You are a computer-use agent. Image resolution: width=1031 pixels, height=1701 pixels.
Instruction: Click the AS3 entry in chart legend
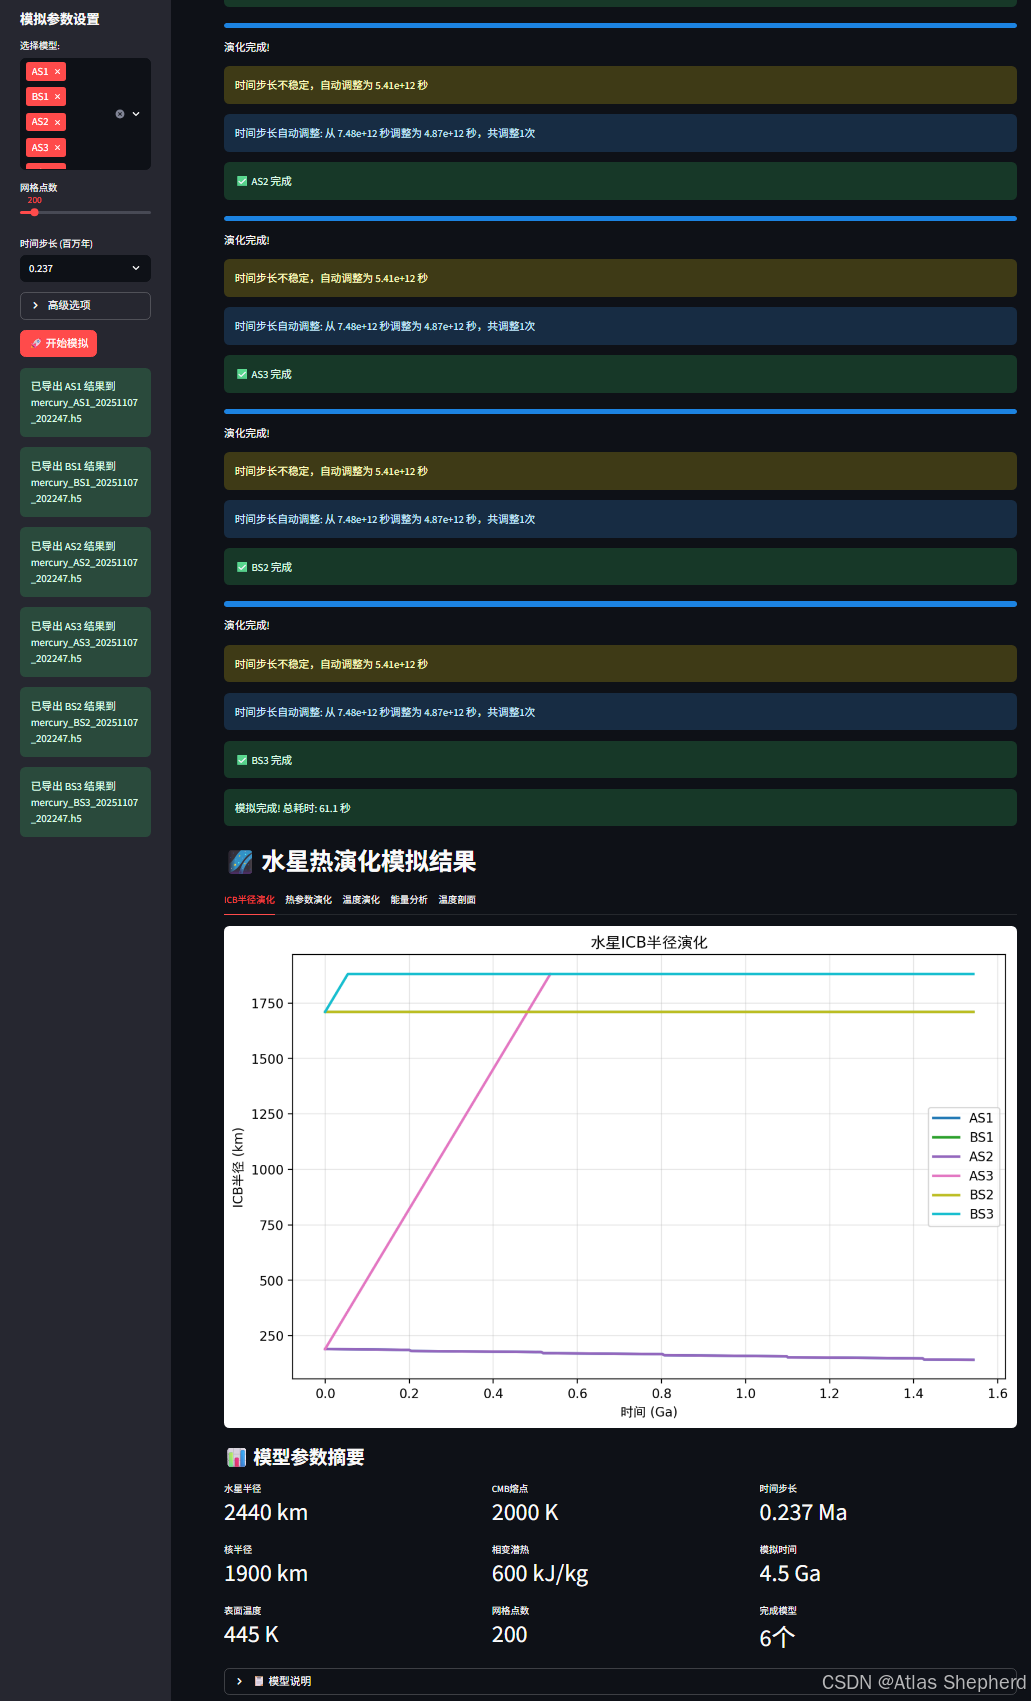pyautogui.click(x=963, y=1176)
